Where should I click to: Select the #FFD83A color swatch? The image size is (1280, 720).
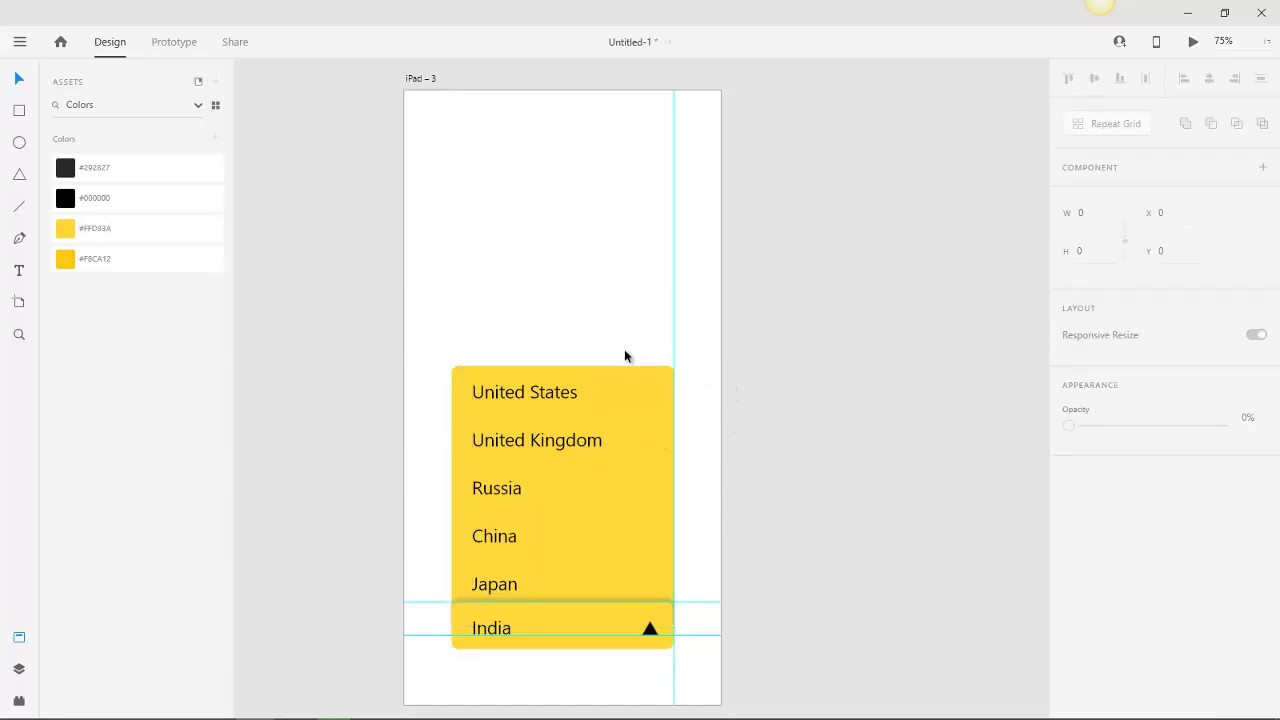[x=65, y=229]
